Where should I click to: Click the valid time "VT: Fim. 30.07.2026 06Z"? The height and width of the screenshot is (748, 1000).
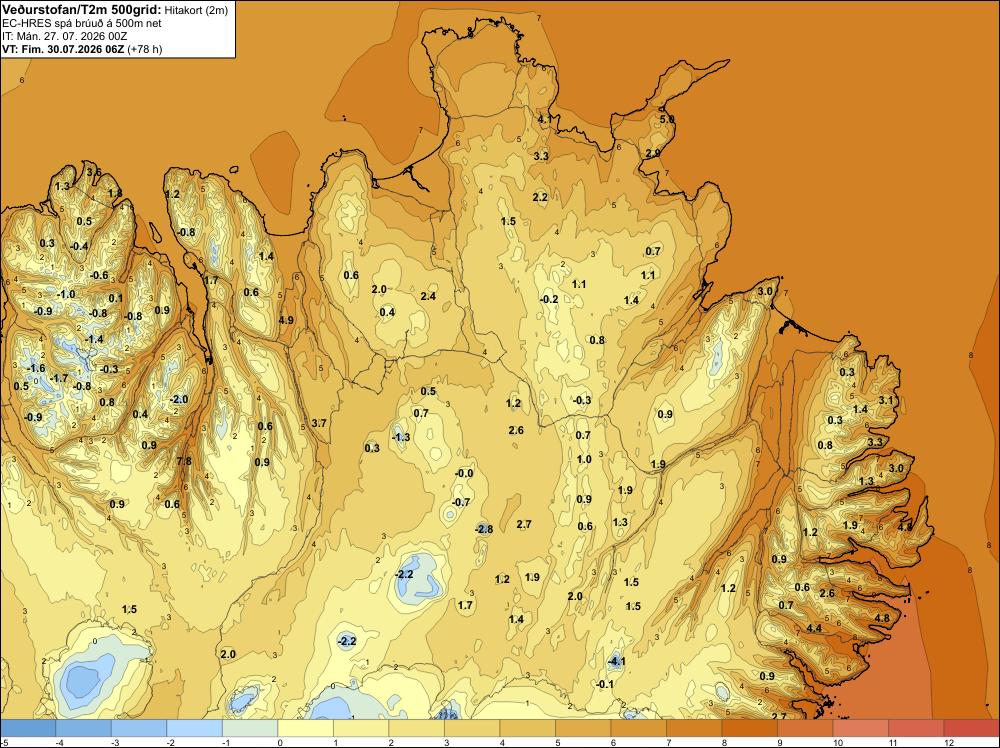coord(63,49)
